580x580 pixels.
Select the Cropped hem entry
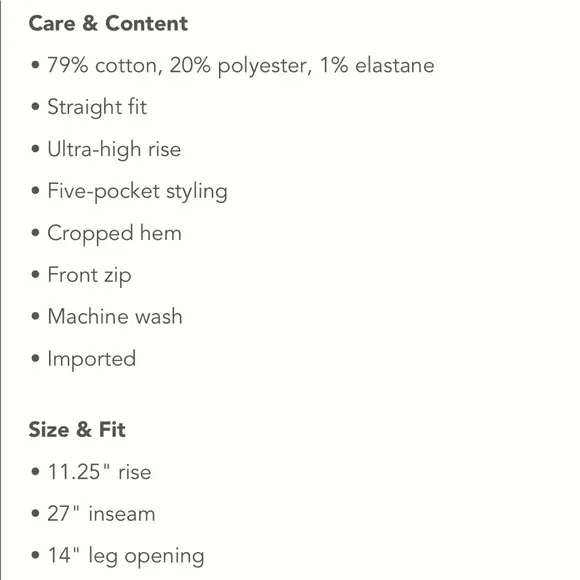pyautogui.click(x=115, y=234)
